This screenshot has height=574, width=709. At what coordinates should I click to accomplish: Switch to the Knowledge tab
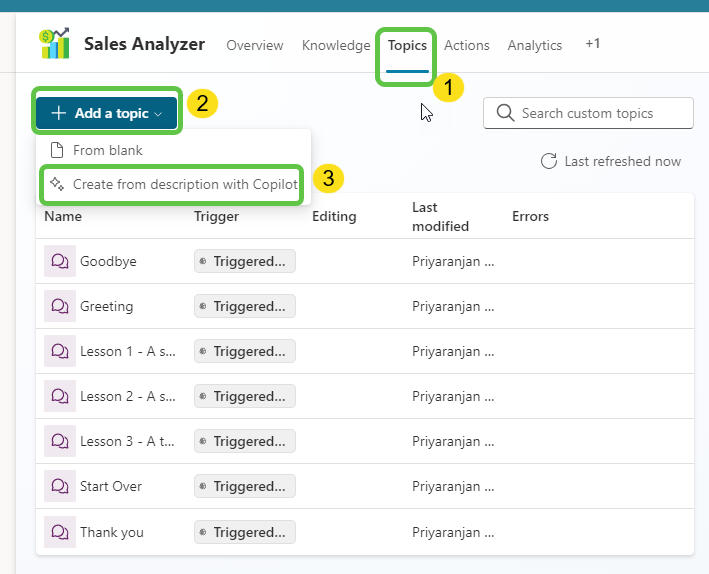(336, 45)
